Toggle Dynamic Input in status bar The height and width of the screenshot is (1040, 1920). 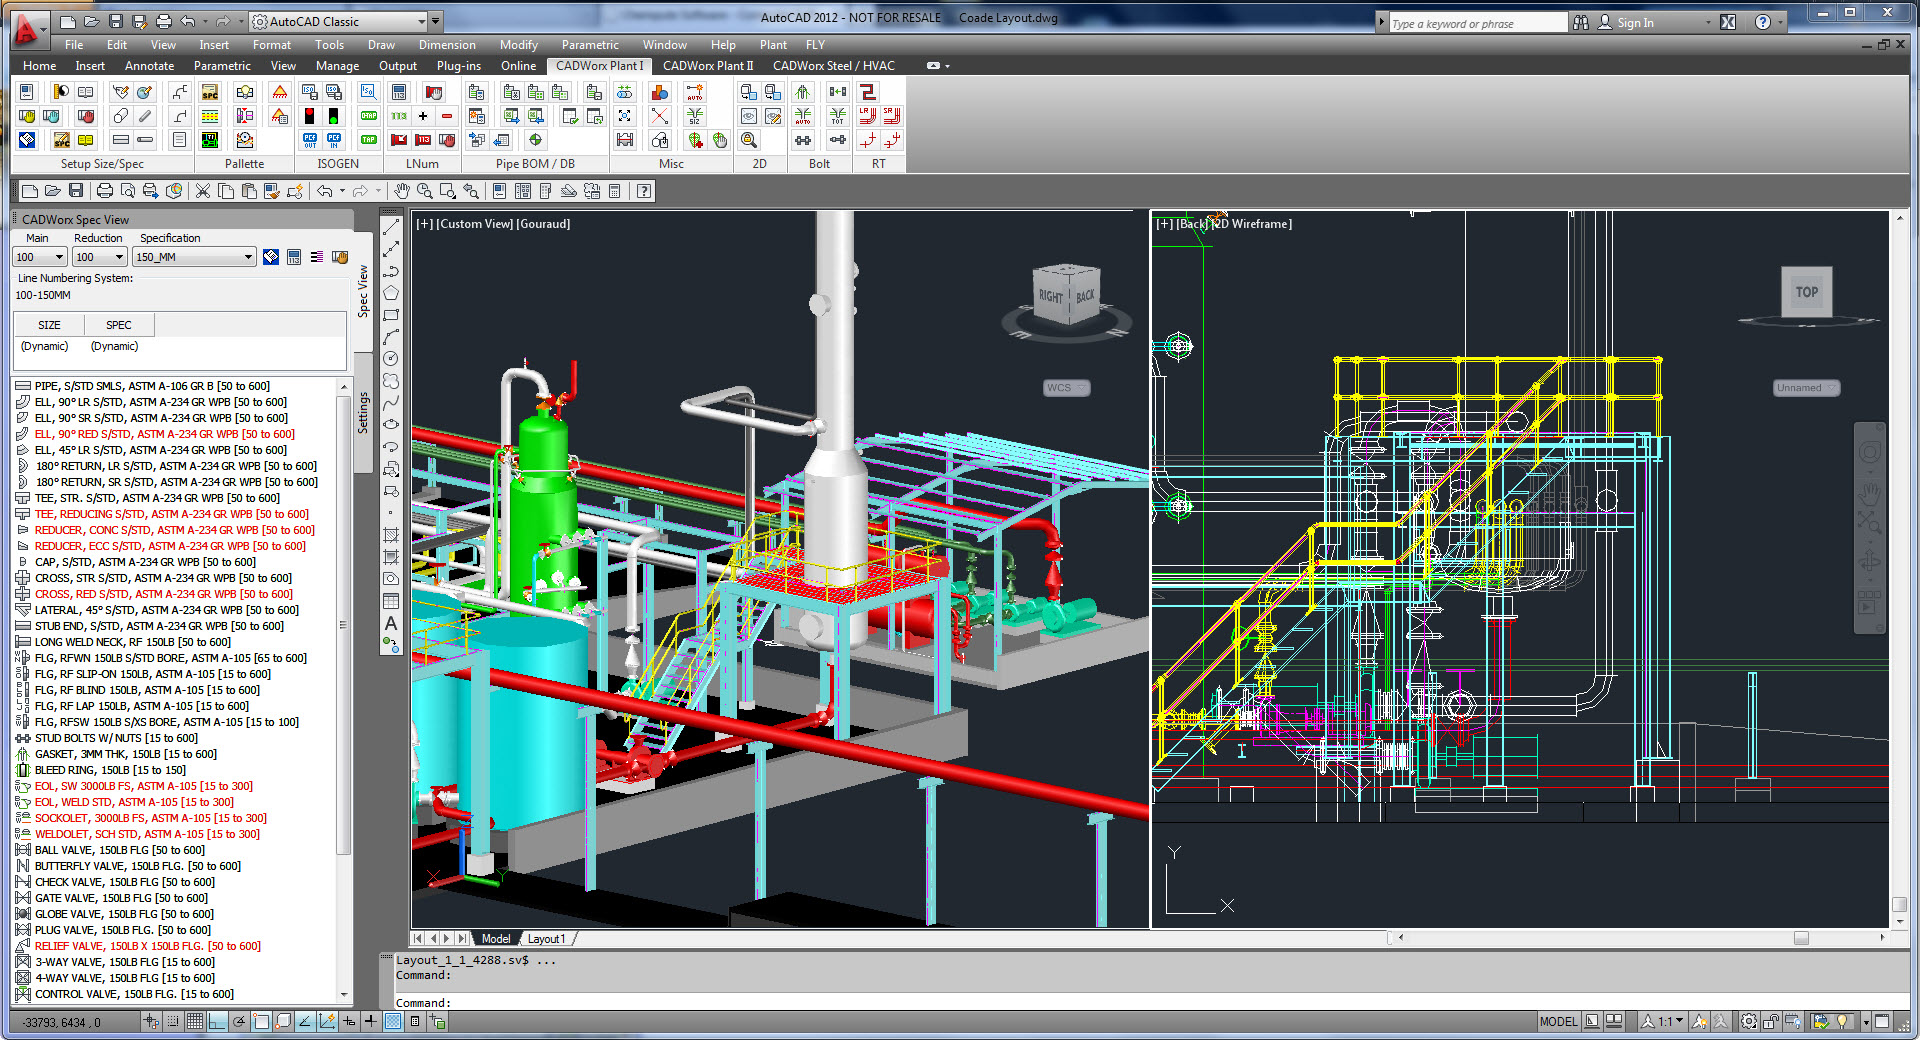tap(349, 1021)
